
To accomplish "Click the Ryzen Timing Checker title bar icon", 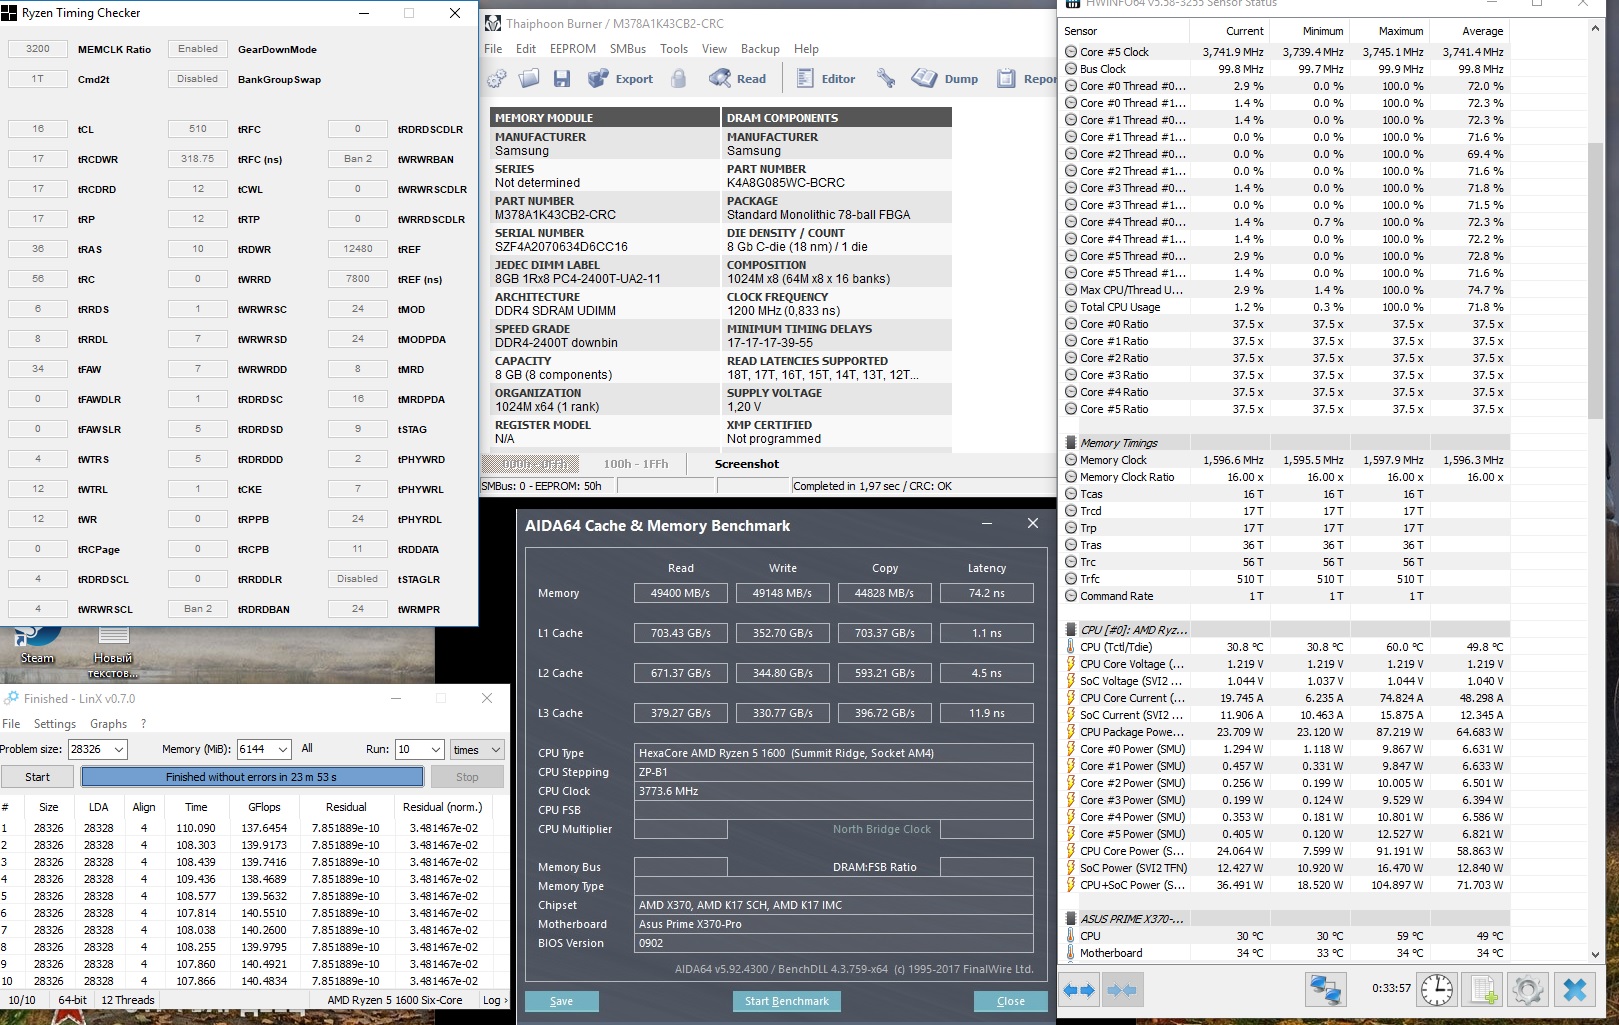I will (x=9, y=13).
